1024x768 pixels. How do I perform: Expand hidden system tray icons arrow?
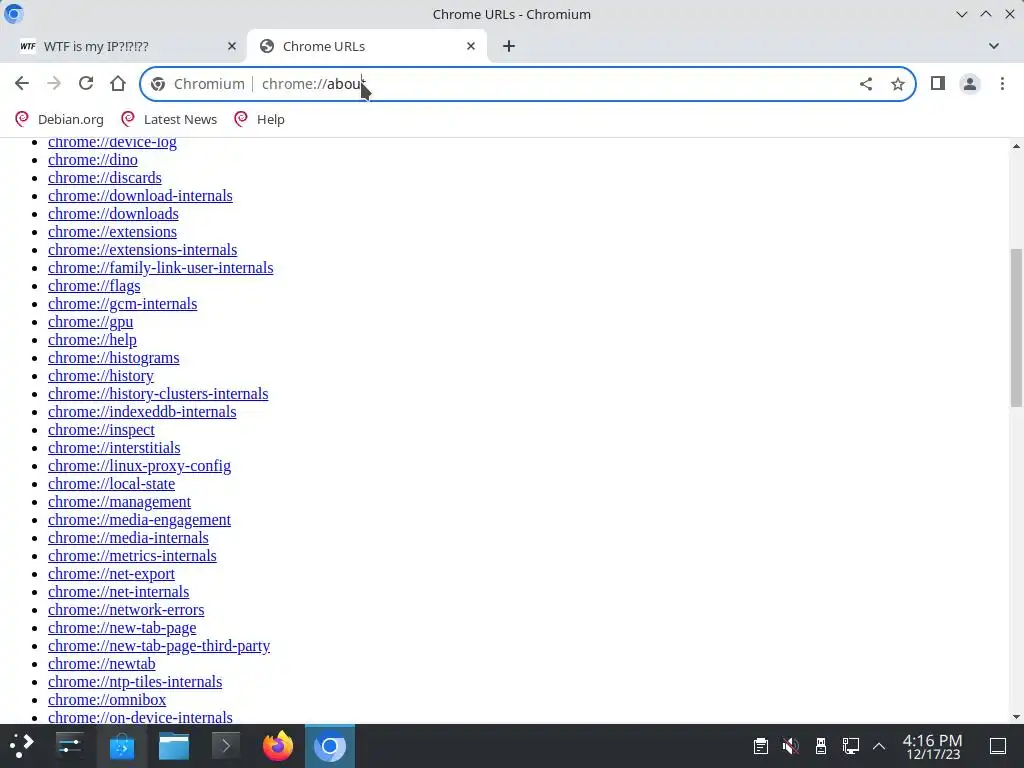tap(879, 746)
